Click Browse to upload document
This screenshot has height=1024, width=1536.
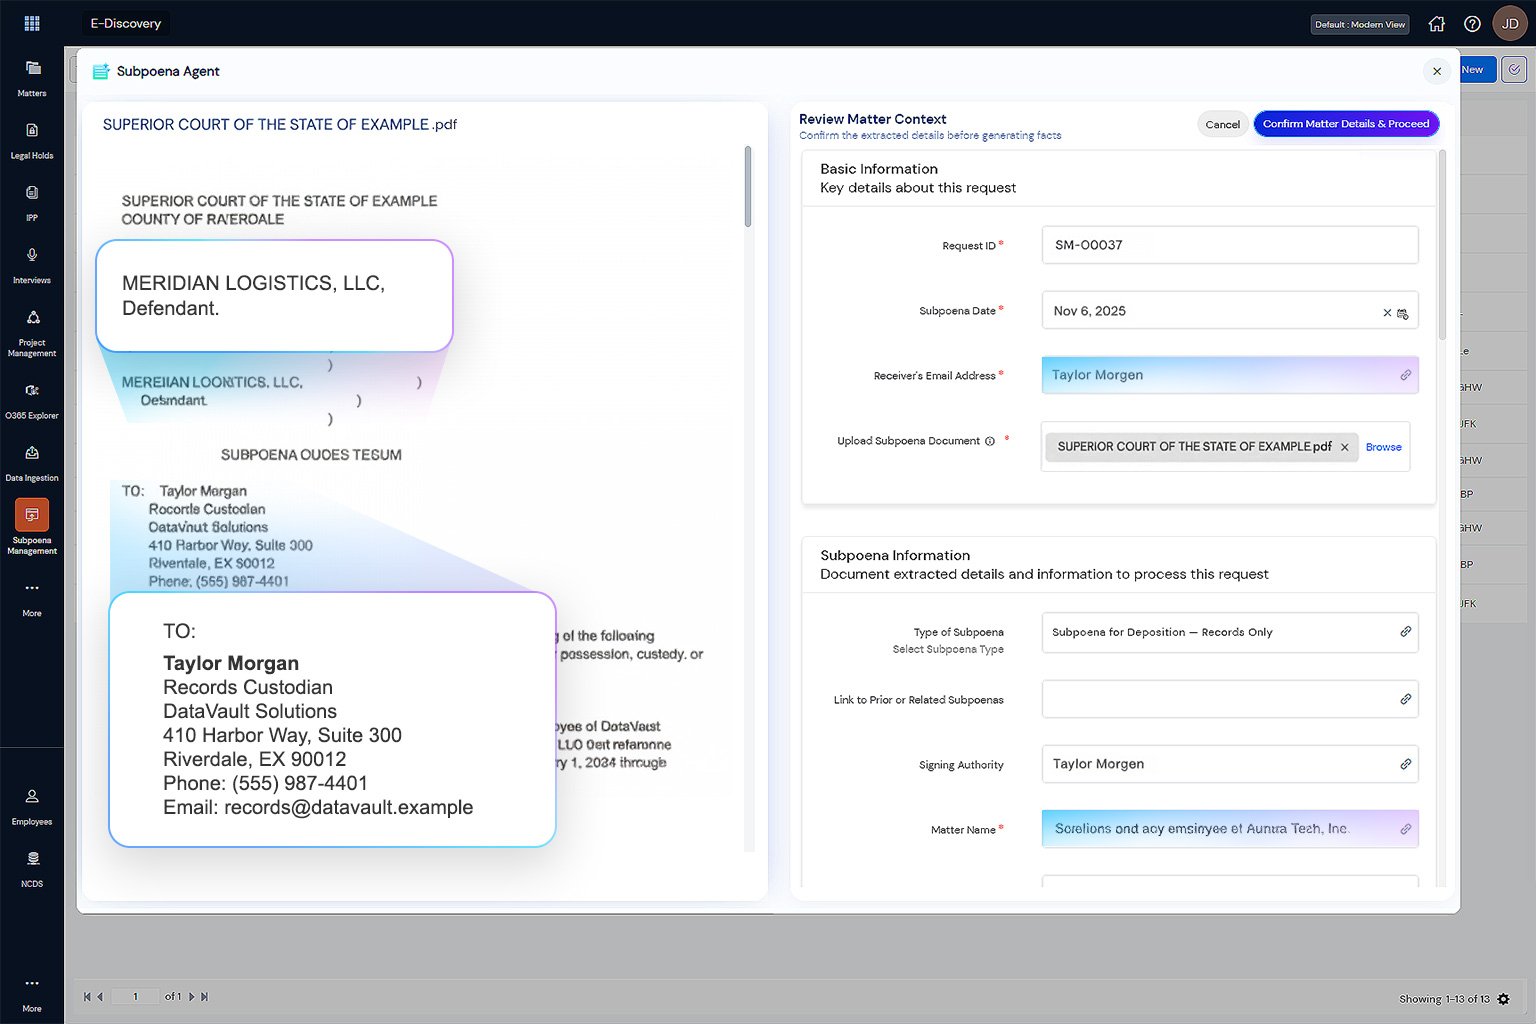click(1383, 447)
